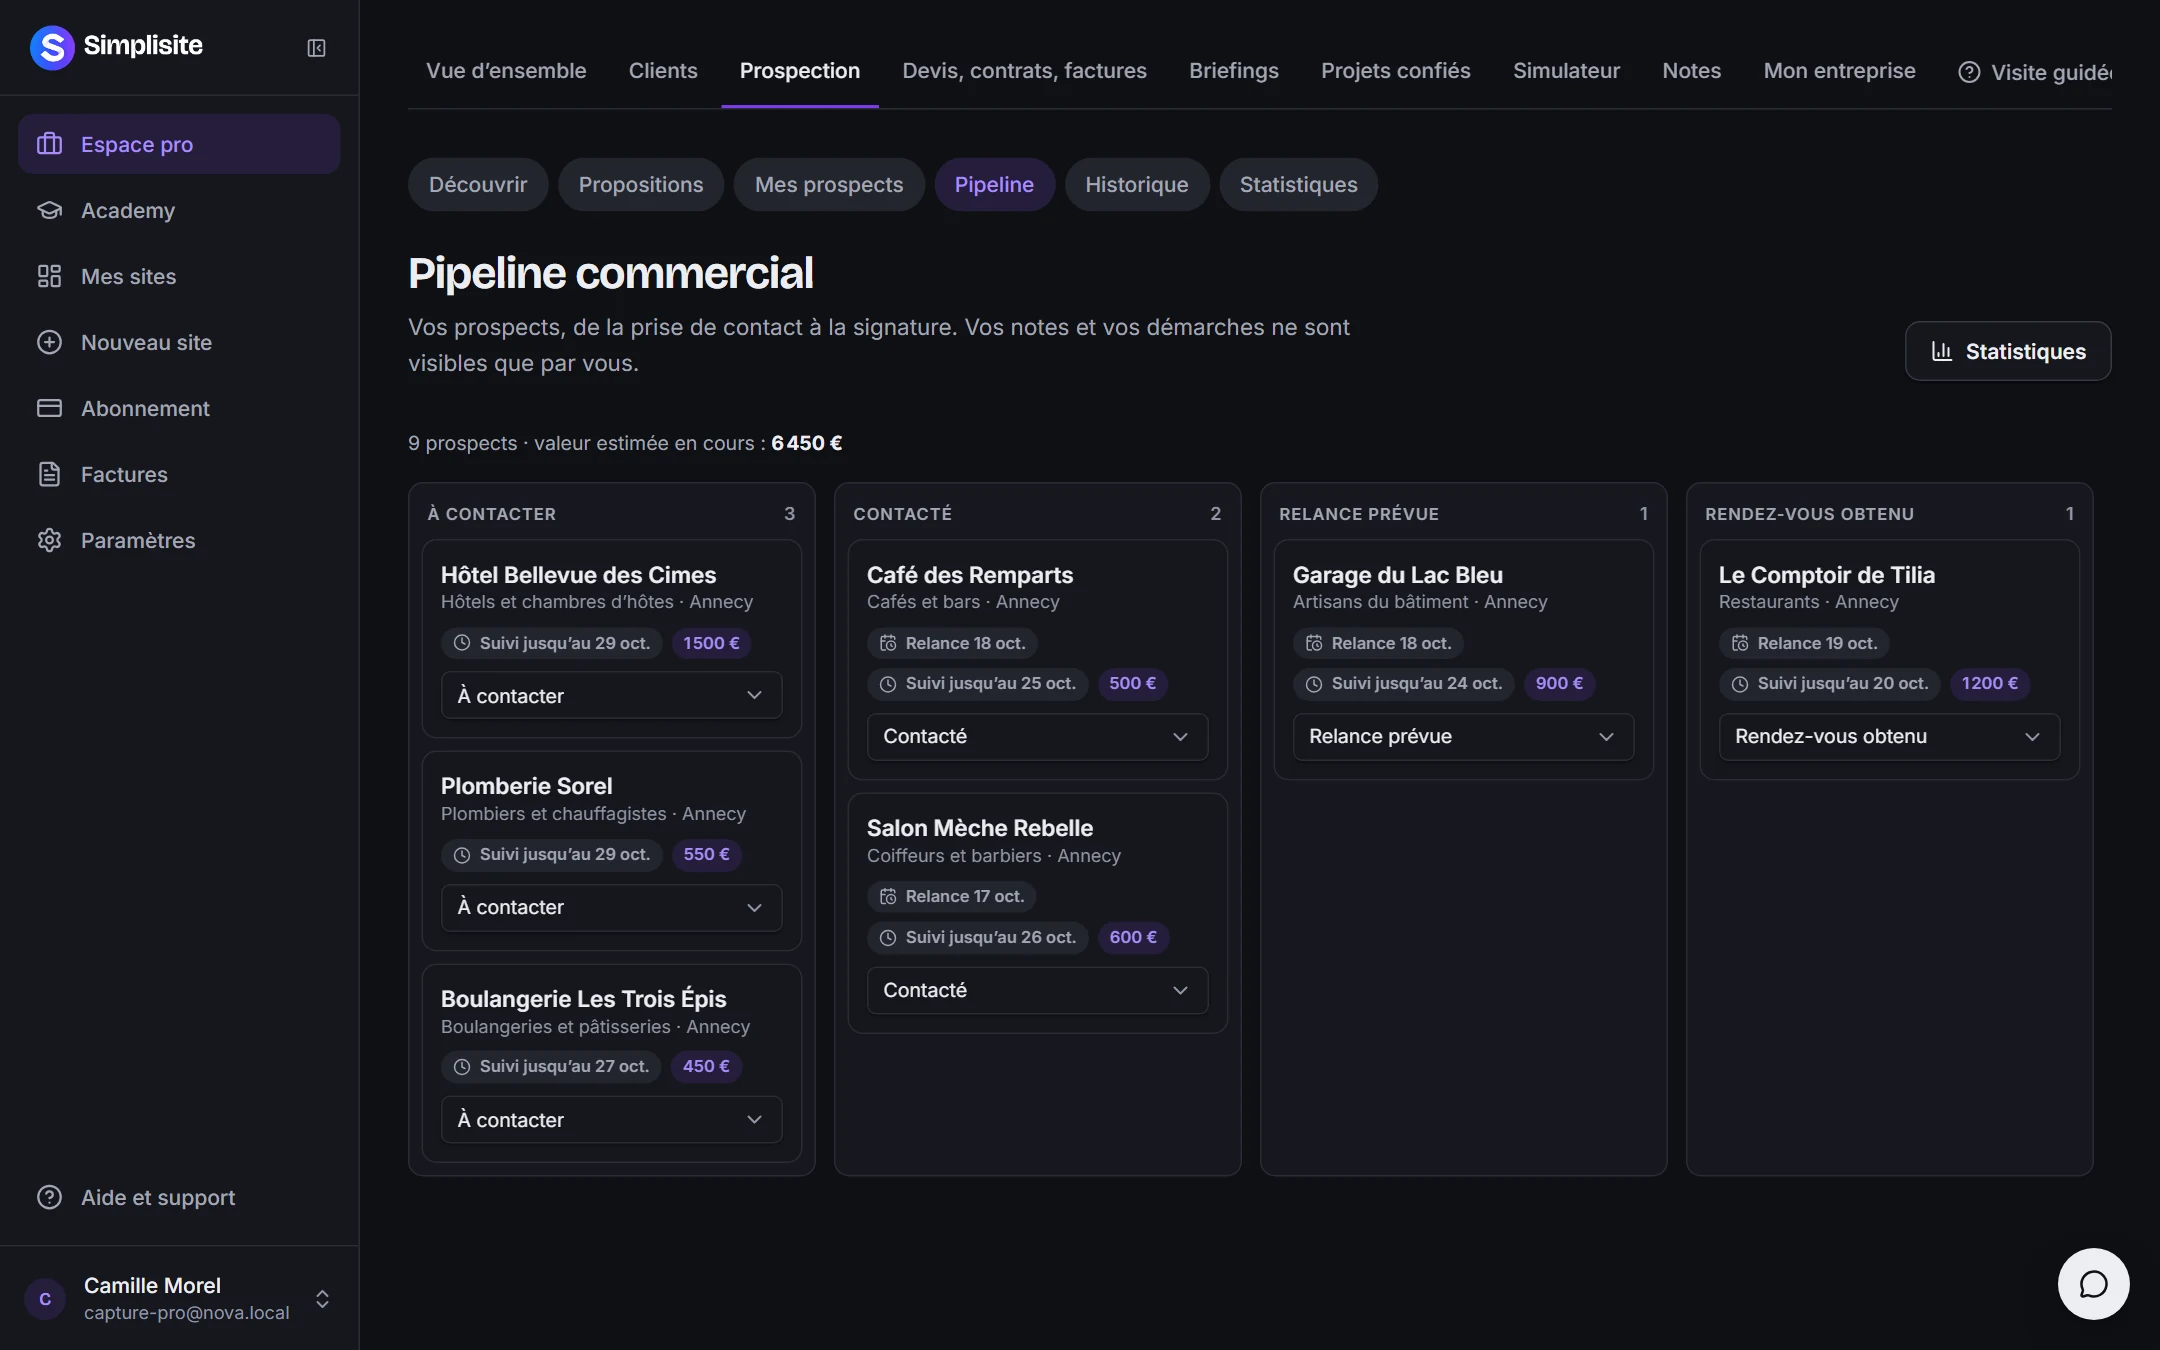Click the Nouveau site plus icon
Image resolution: width=2160 pixels, height=1350 pixels.
tap(49, 342)
